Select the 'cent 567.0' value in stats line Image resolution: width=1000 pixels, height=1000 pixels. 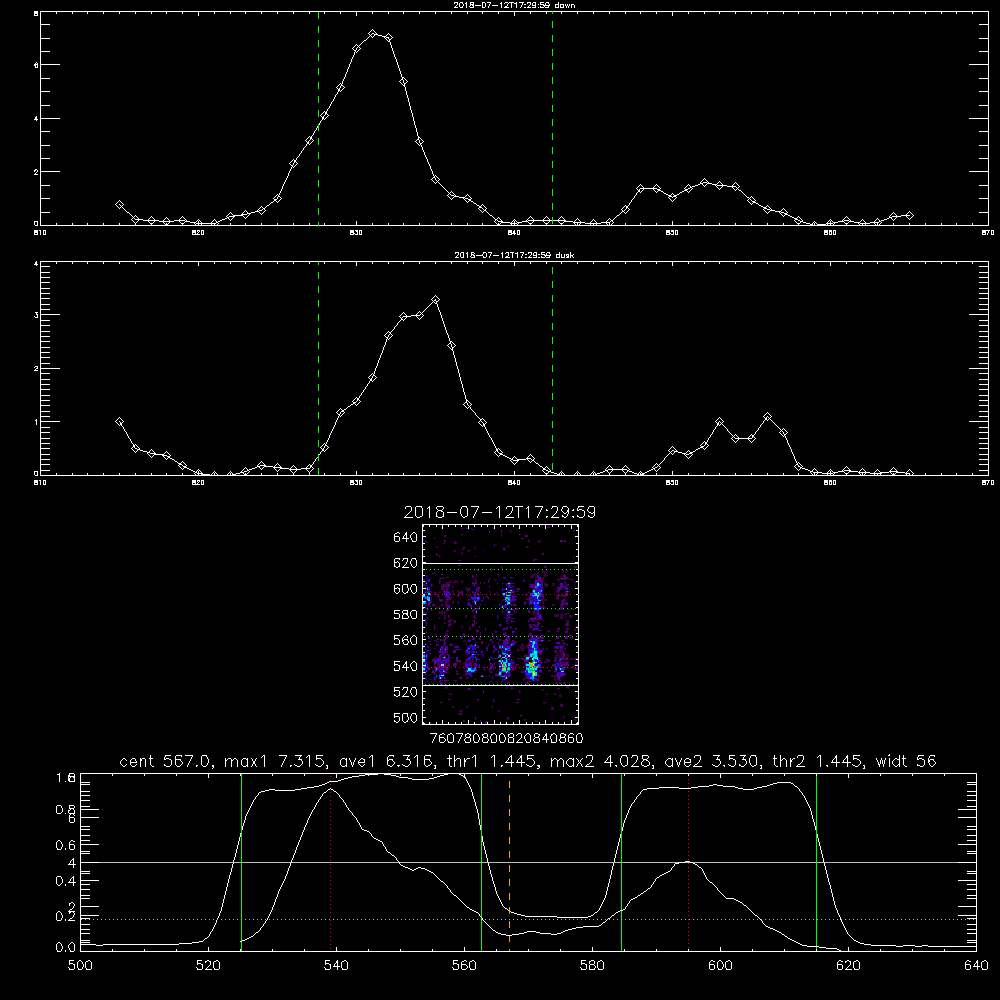click(x=166, y=761)
